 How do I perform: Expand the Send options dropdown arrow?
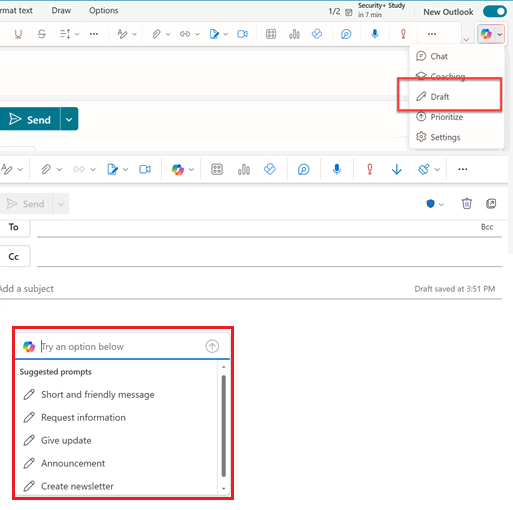(x=69, y=119)
